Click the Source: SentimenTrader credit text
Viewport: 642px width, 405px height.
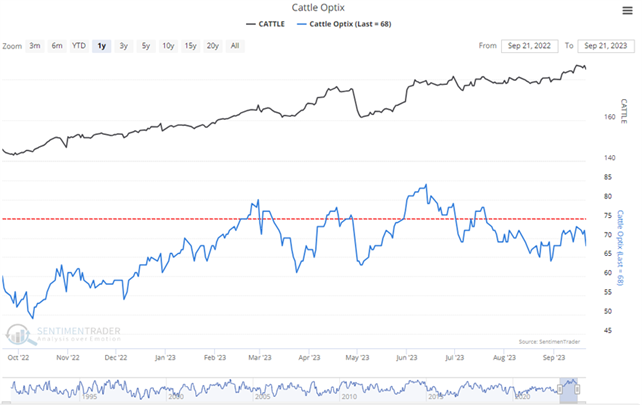point(550,342)
